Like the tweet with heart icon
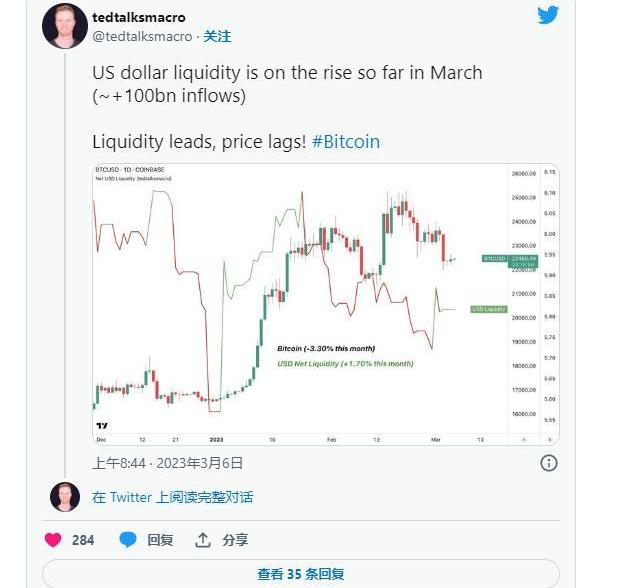 click(54, 540)
